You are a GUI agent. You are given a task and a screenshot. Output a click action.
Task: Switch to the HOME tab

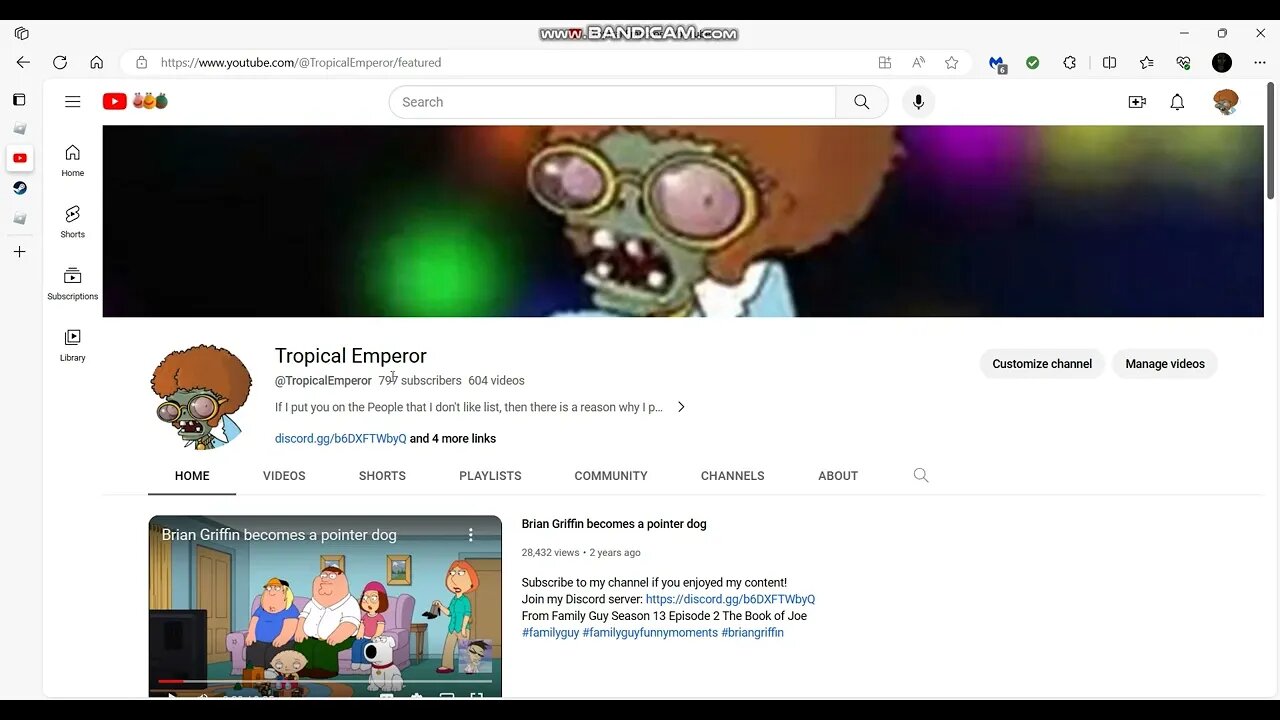tap(192, 476)
